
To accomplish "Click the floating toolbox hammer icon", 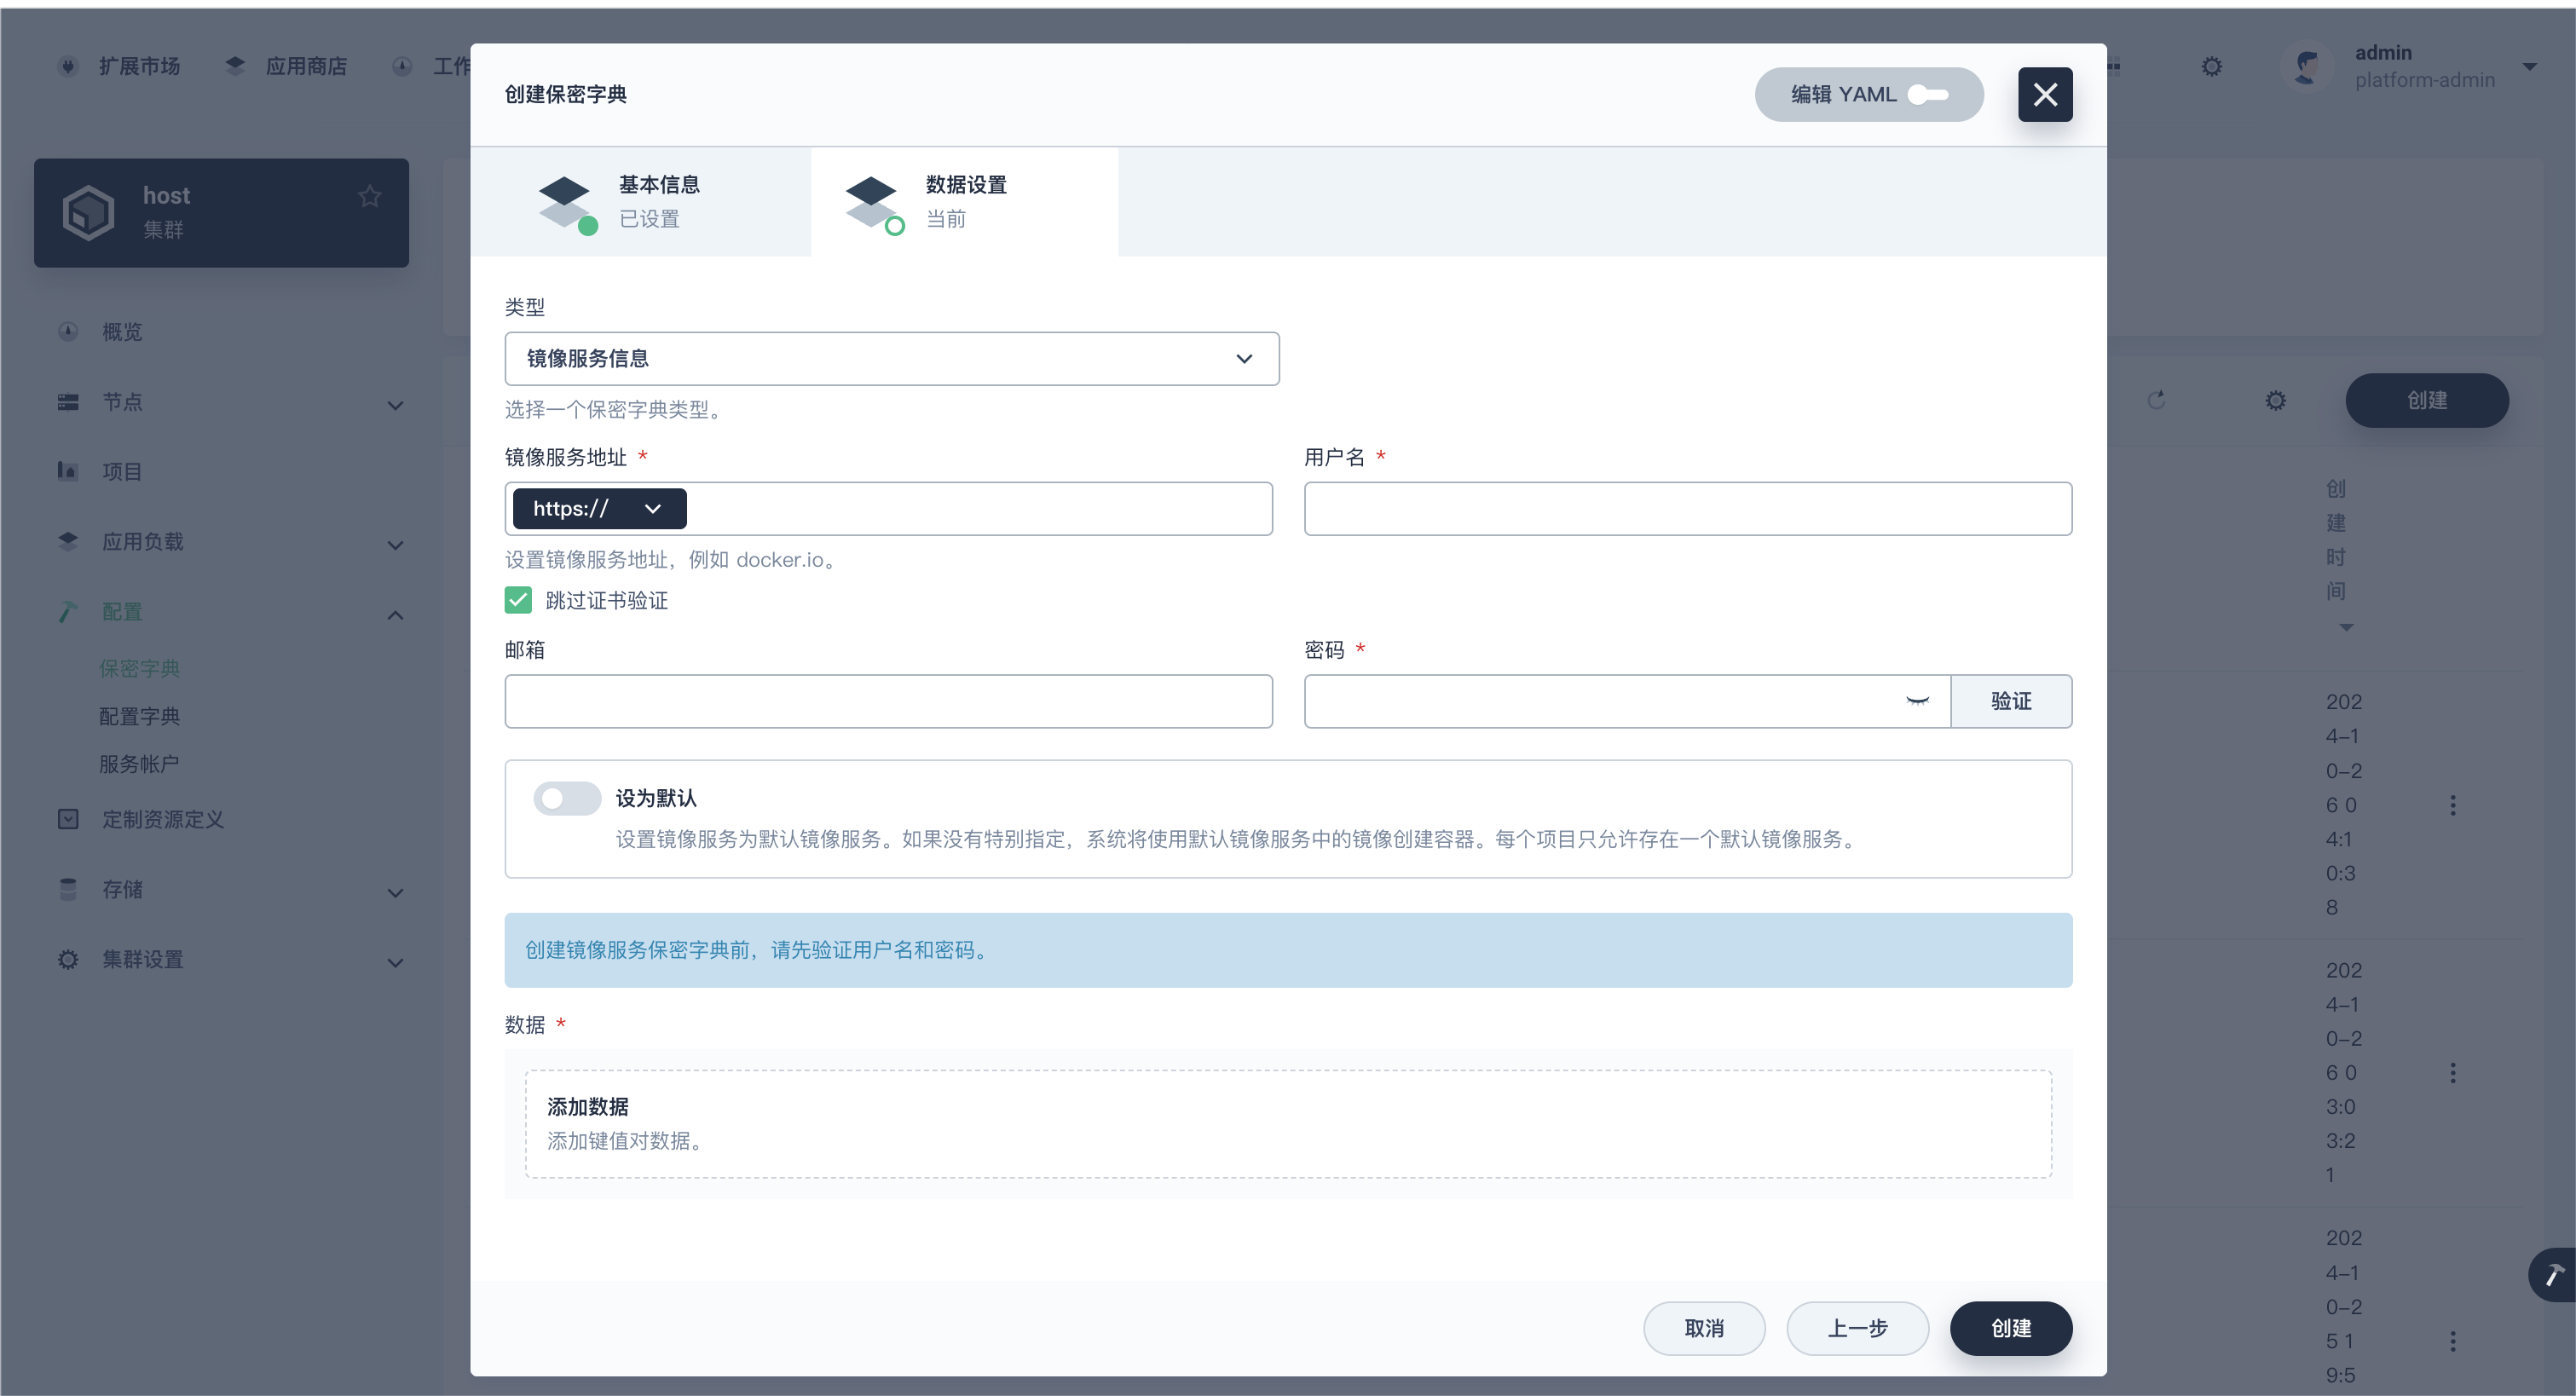I will (2554, 1274).
